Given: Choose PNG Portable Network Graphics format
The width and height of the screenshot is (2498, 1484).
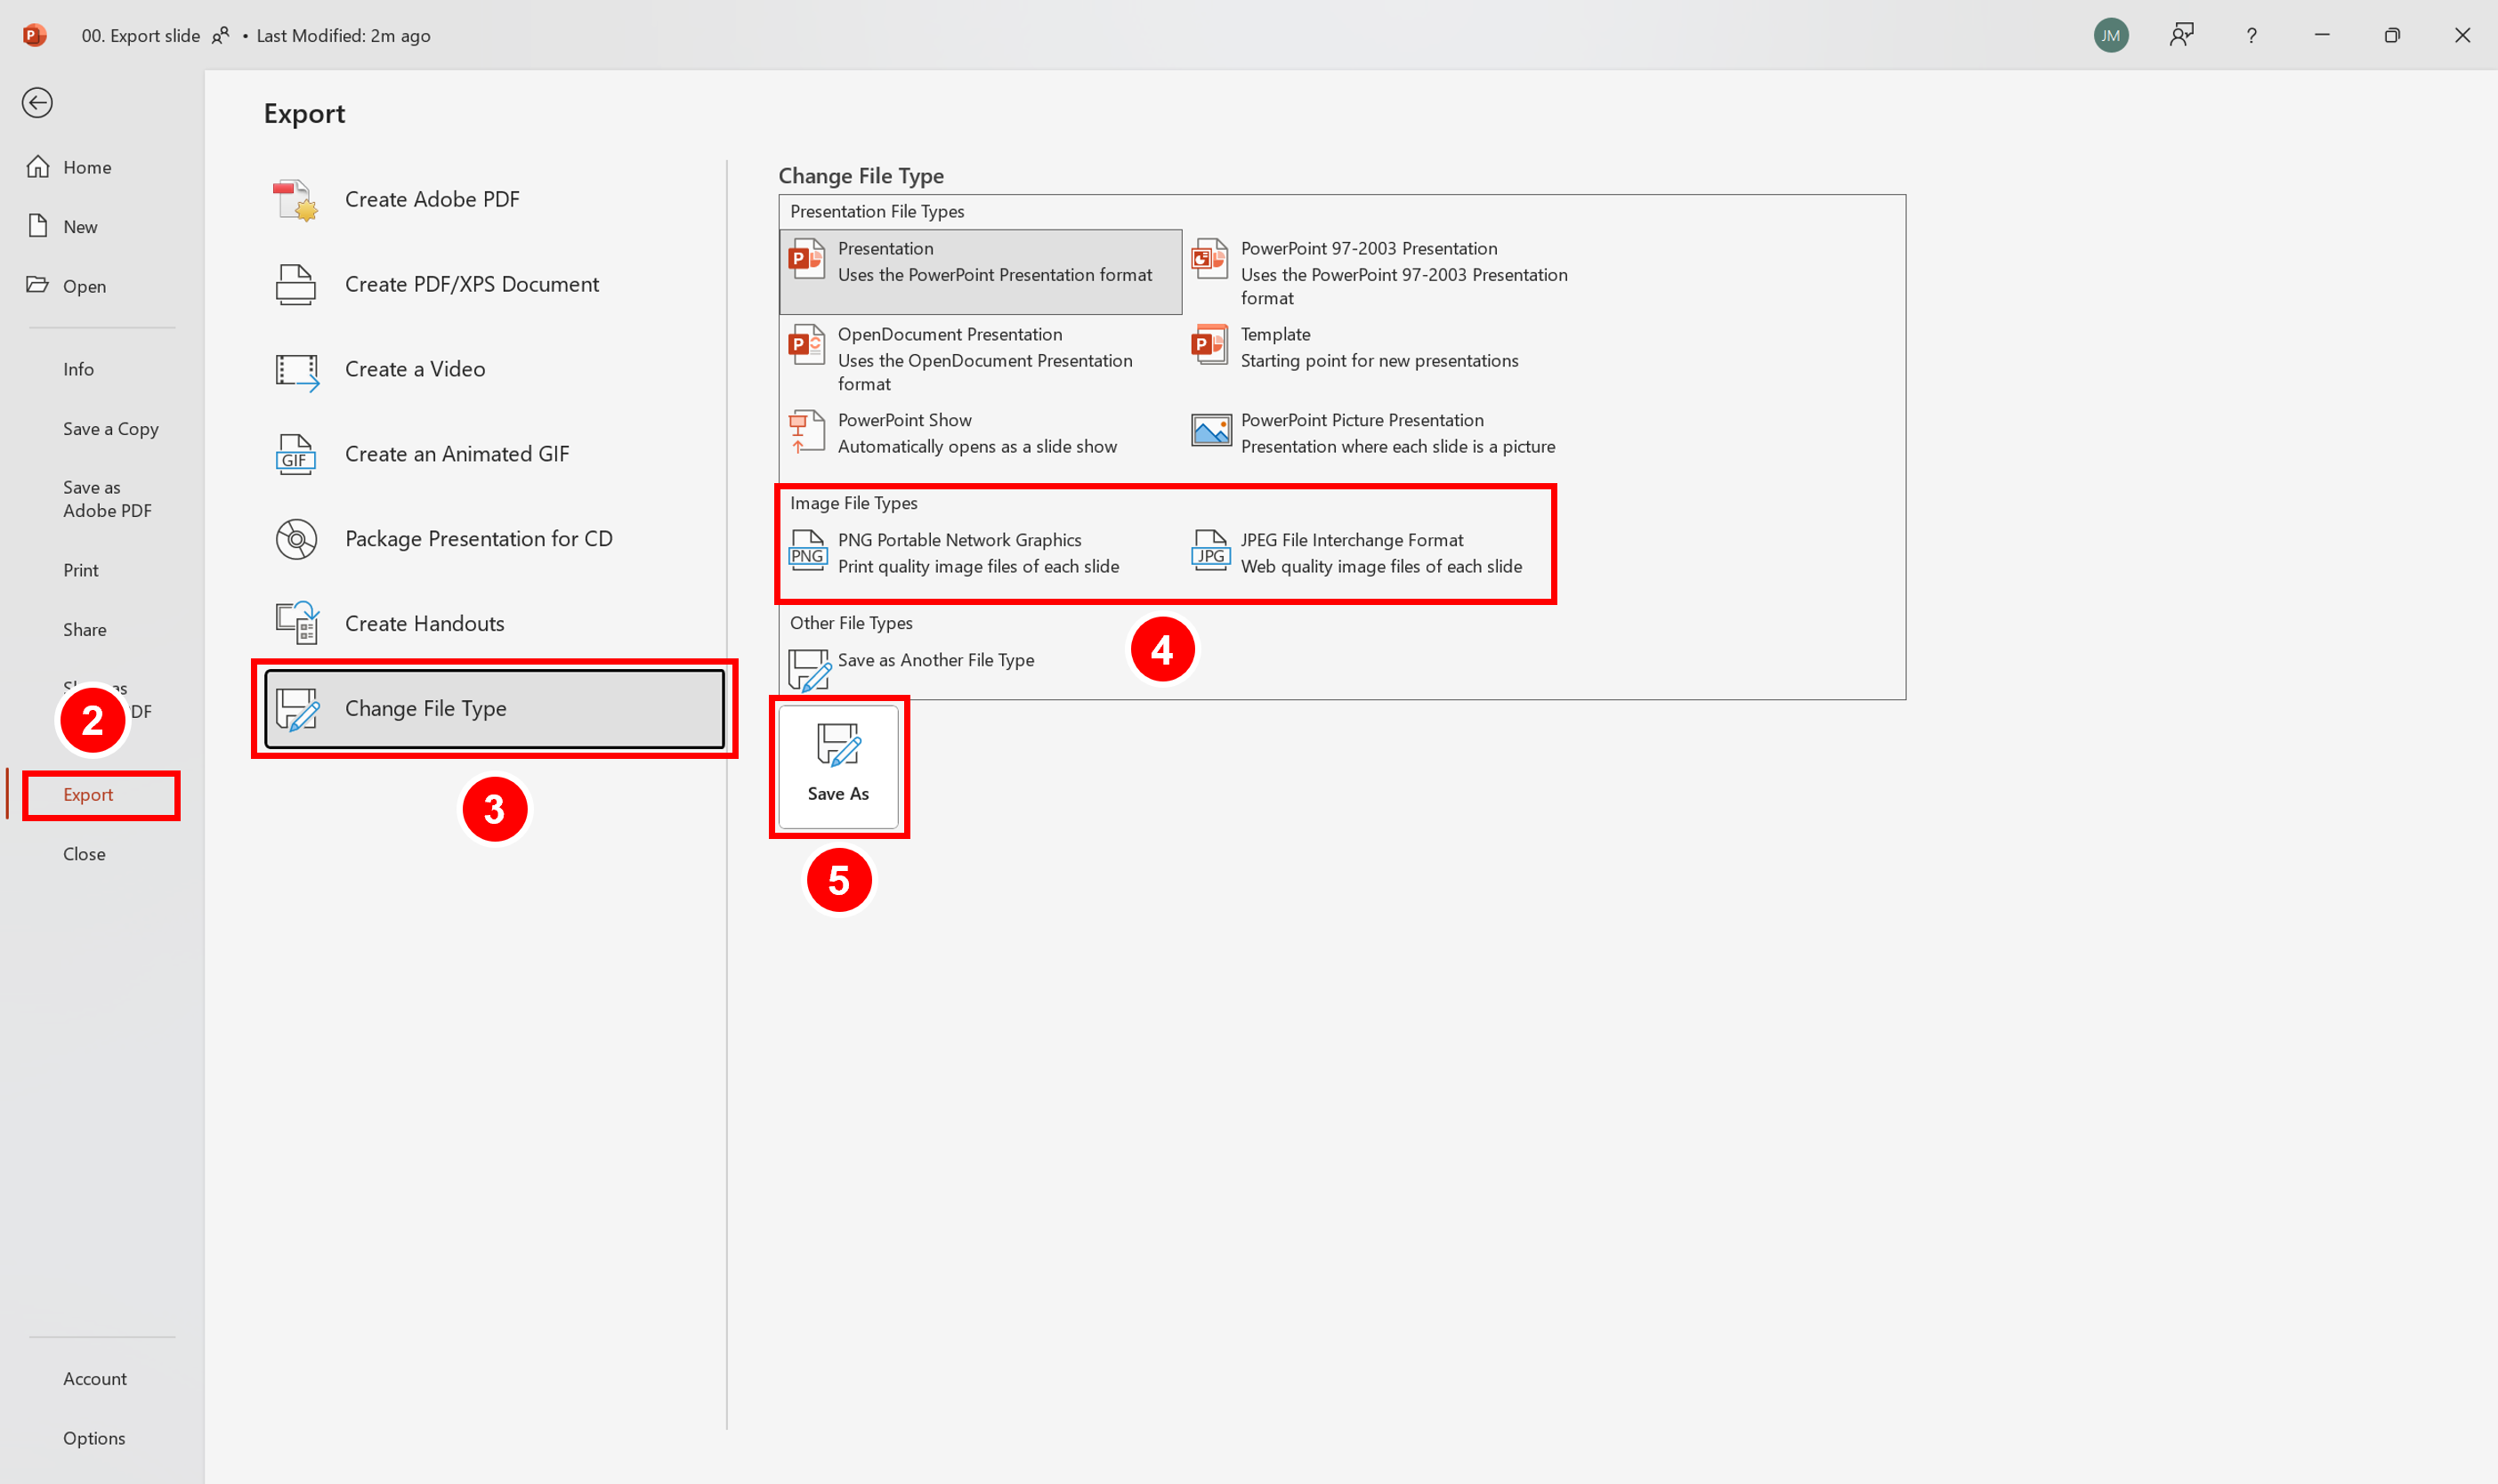Looking at the screenshot, I should 958,553.
